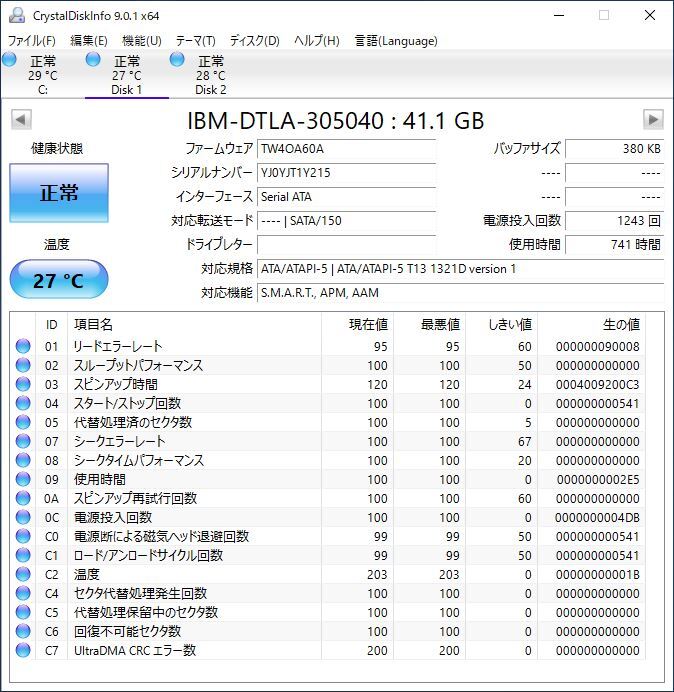This screenshot has width=674, height=692.
Task: Click status orb for attribute C7
Action: [23, 650]
